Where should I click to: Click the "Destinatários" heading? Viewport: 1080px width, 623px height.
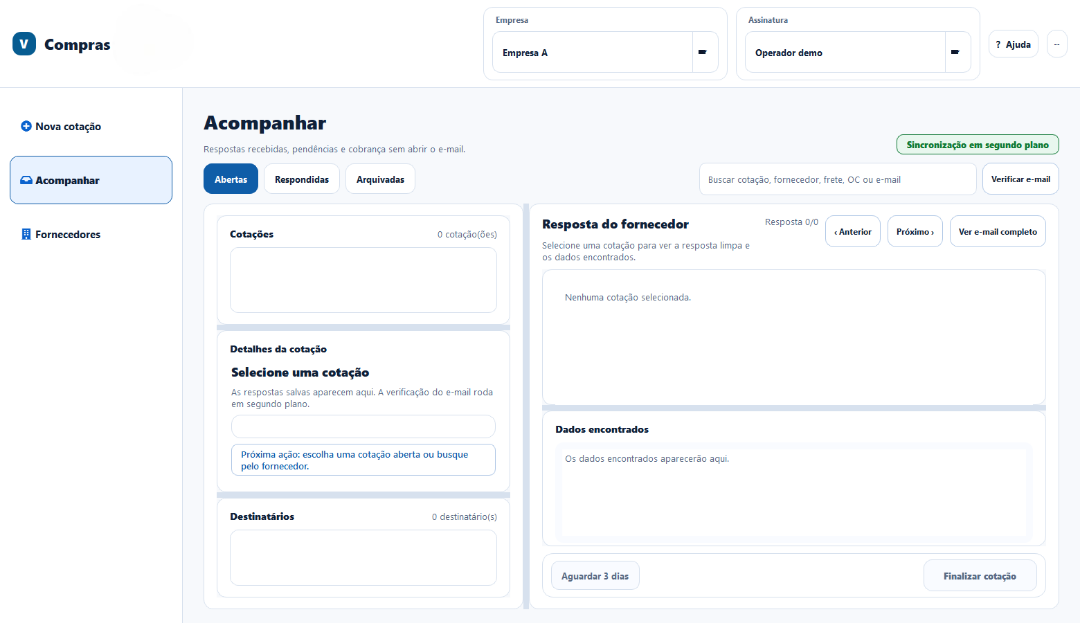point(262,516)
